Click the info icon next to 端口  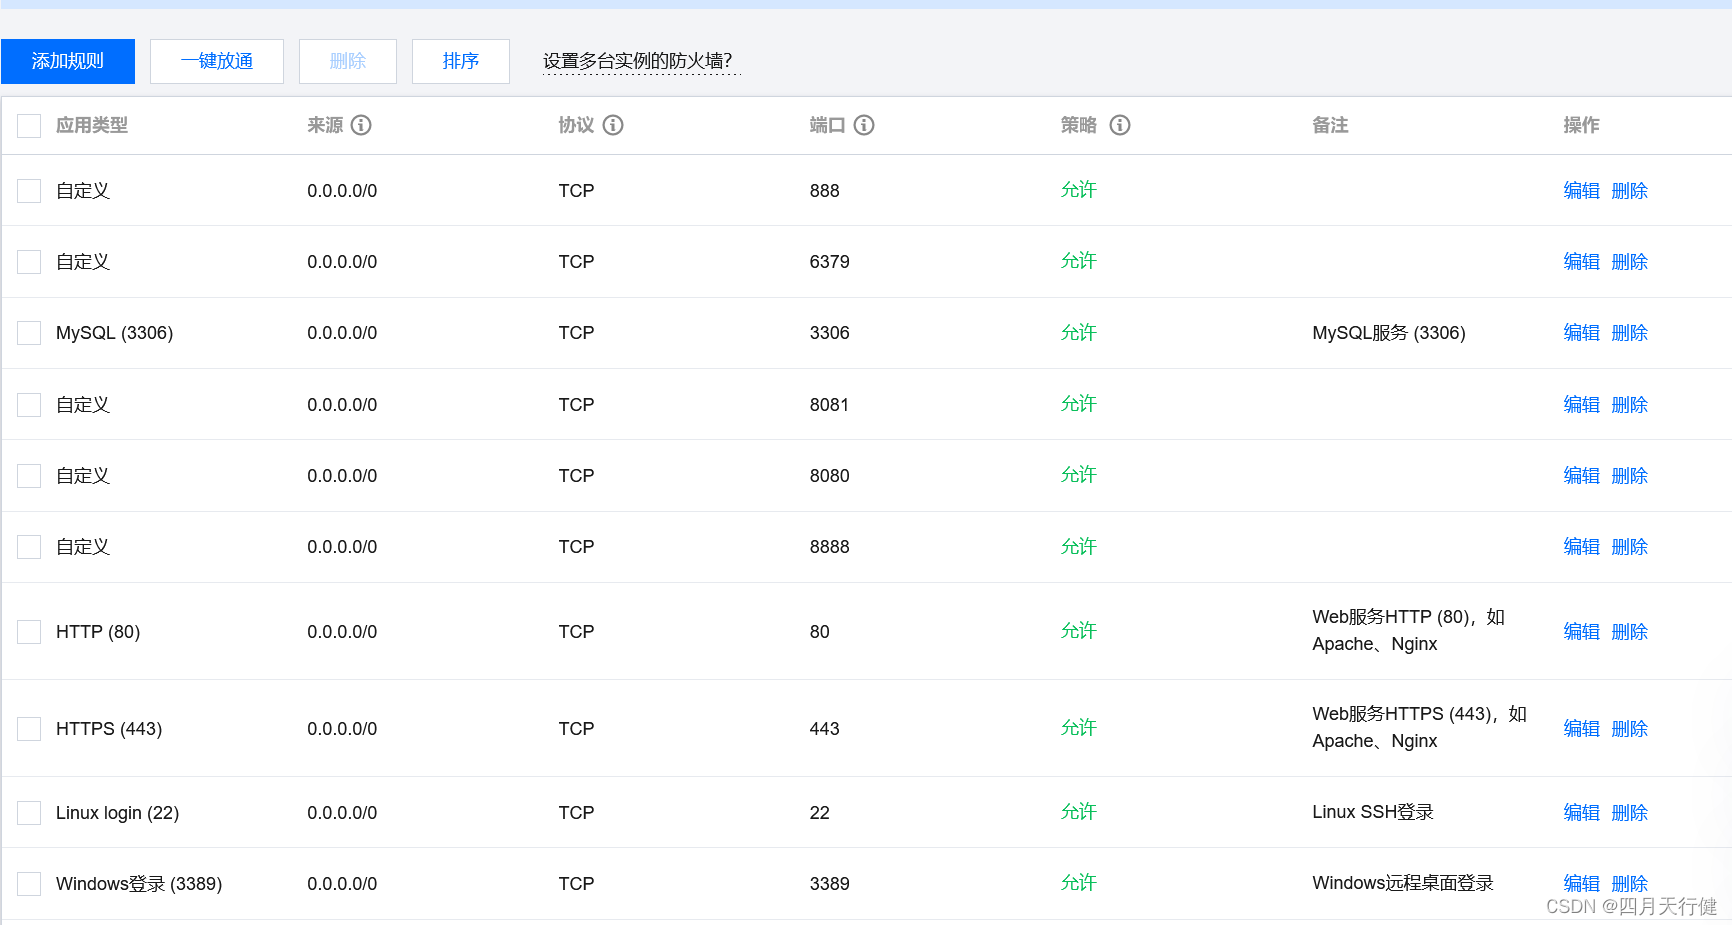pos(864,125)
